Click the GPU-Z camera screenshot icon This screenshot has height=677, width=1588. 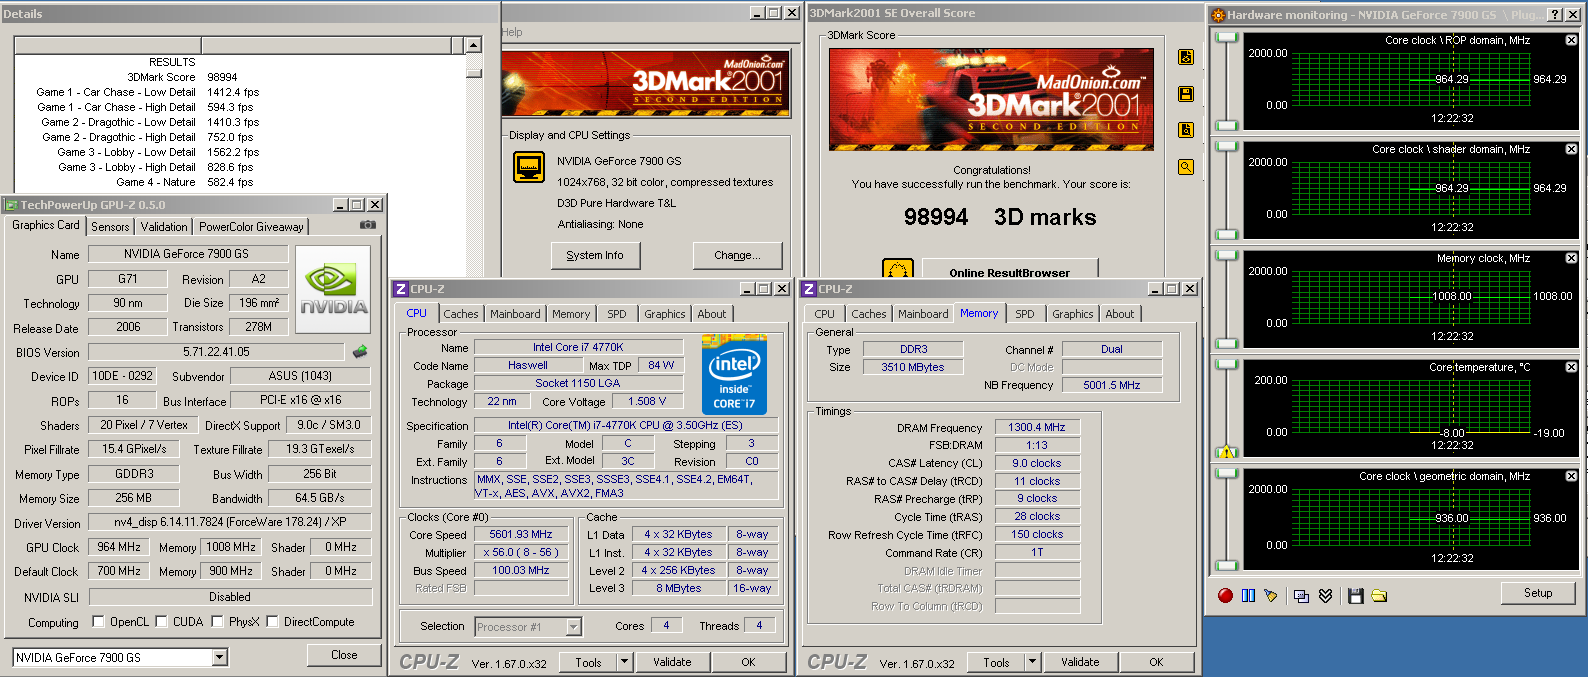tap(368, 225)
